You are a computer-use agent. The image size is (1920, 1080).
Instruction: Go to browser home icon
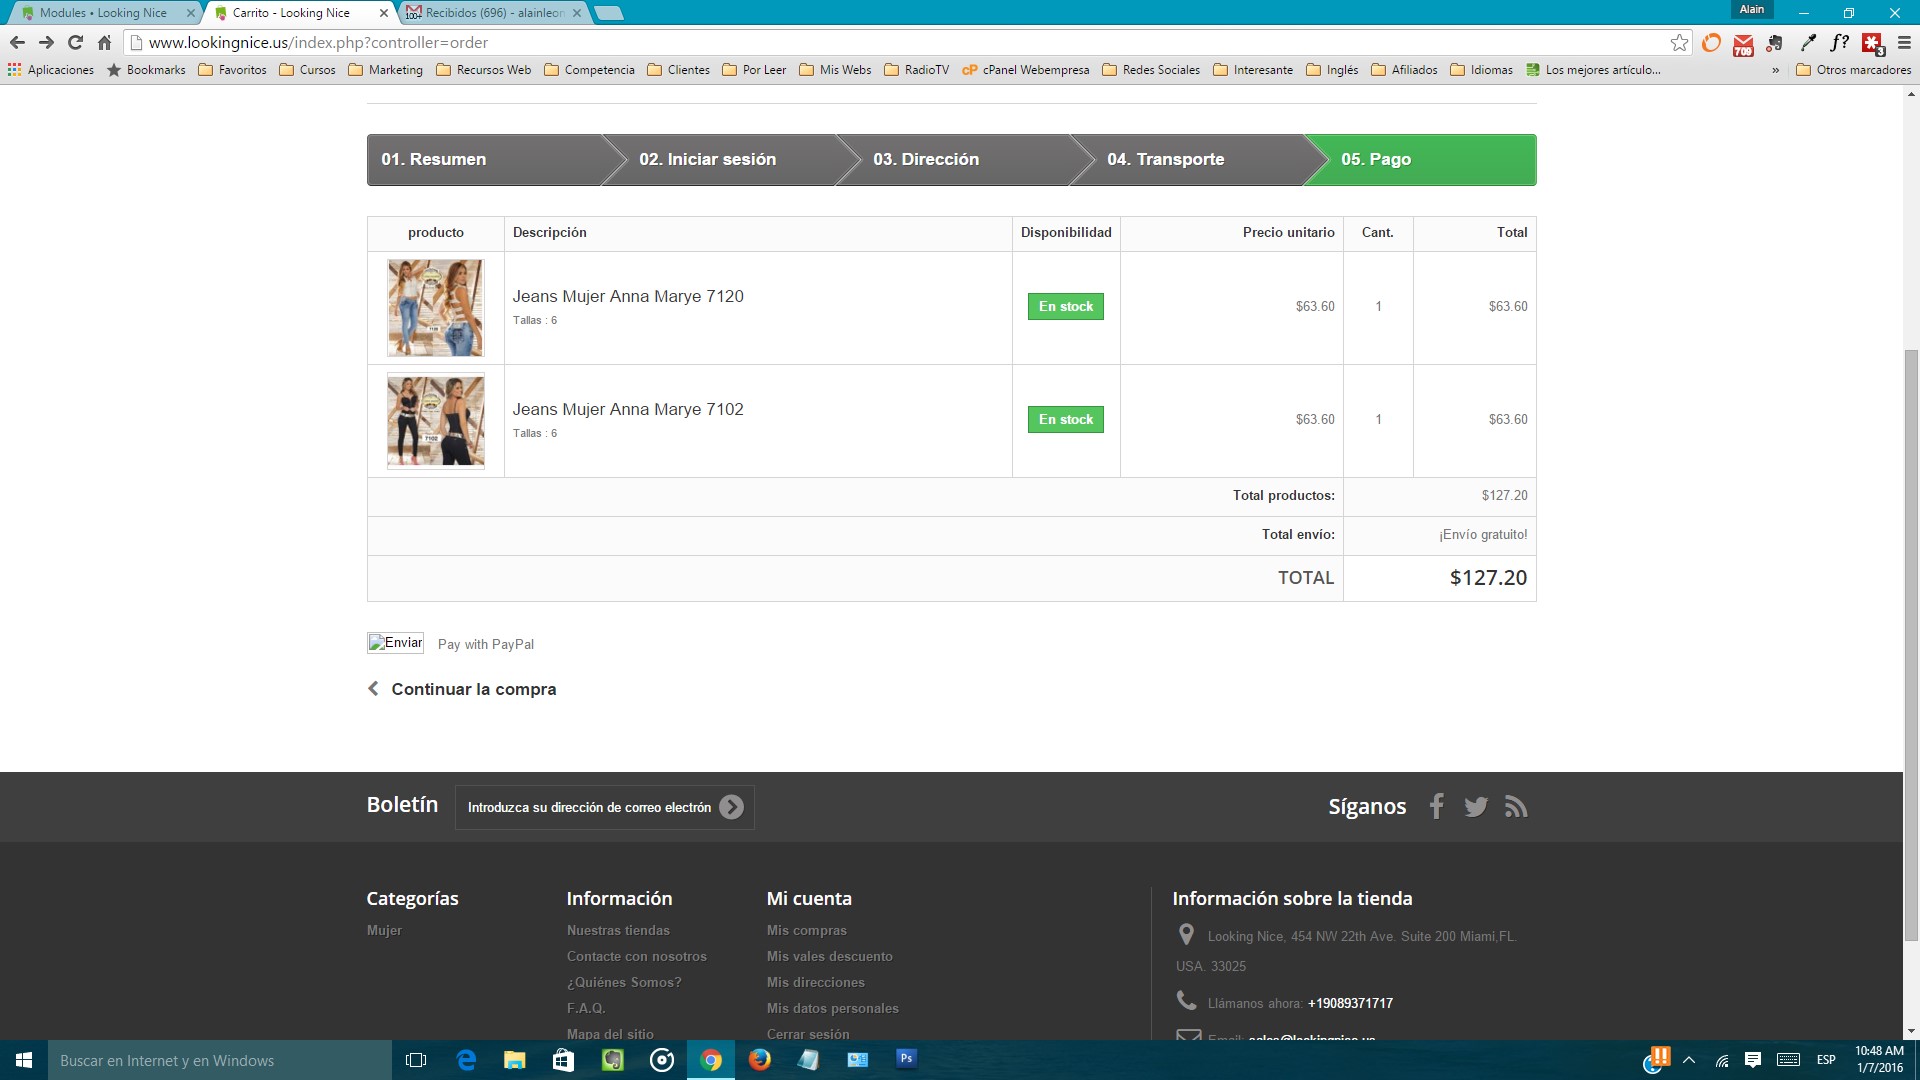(104, 43)
